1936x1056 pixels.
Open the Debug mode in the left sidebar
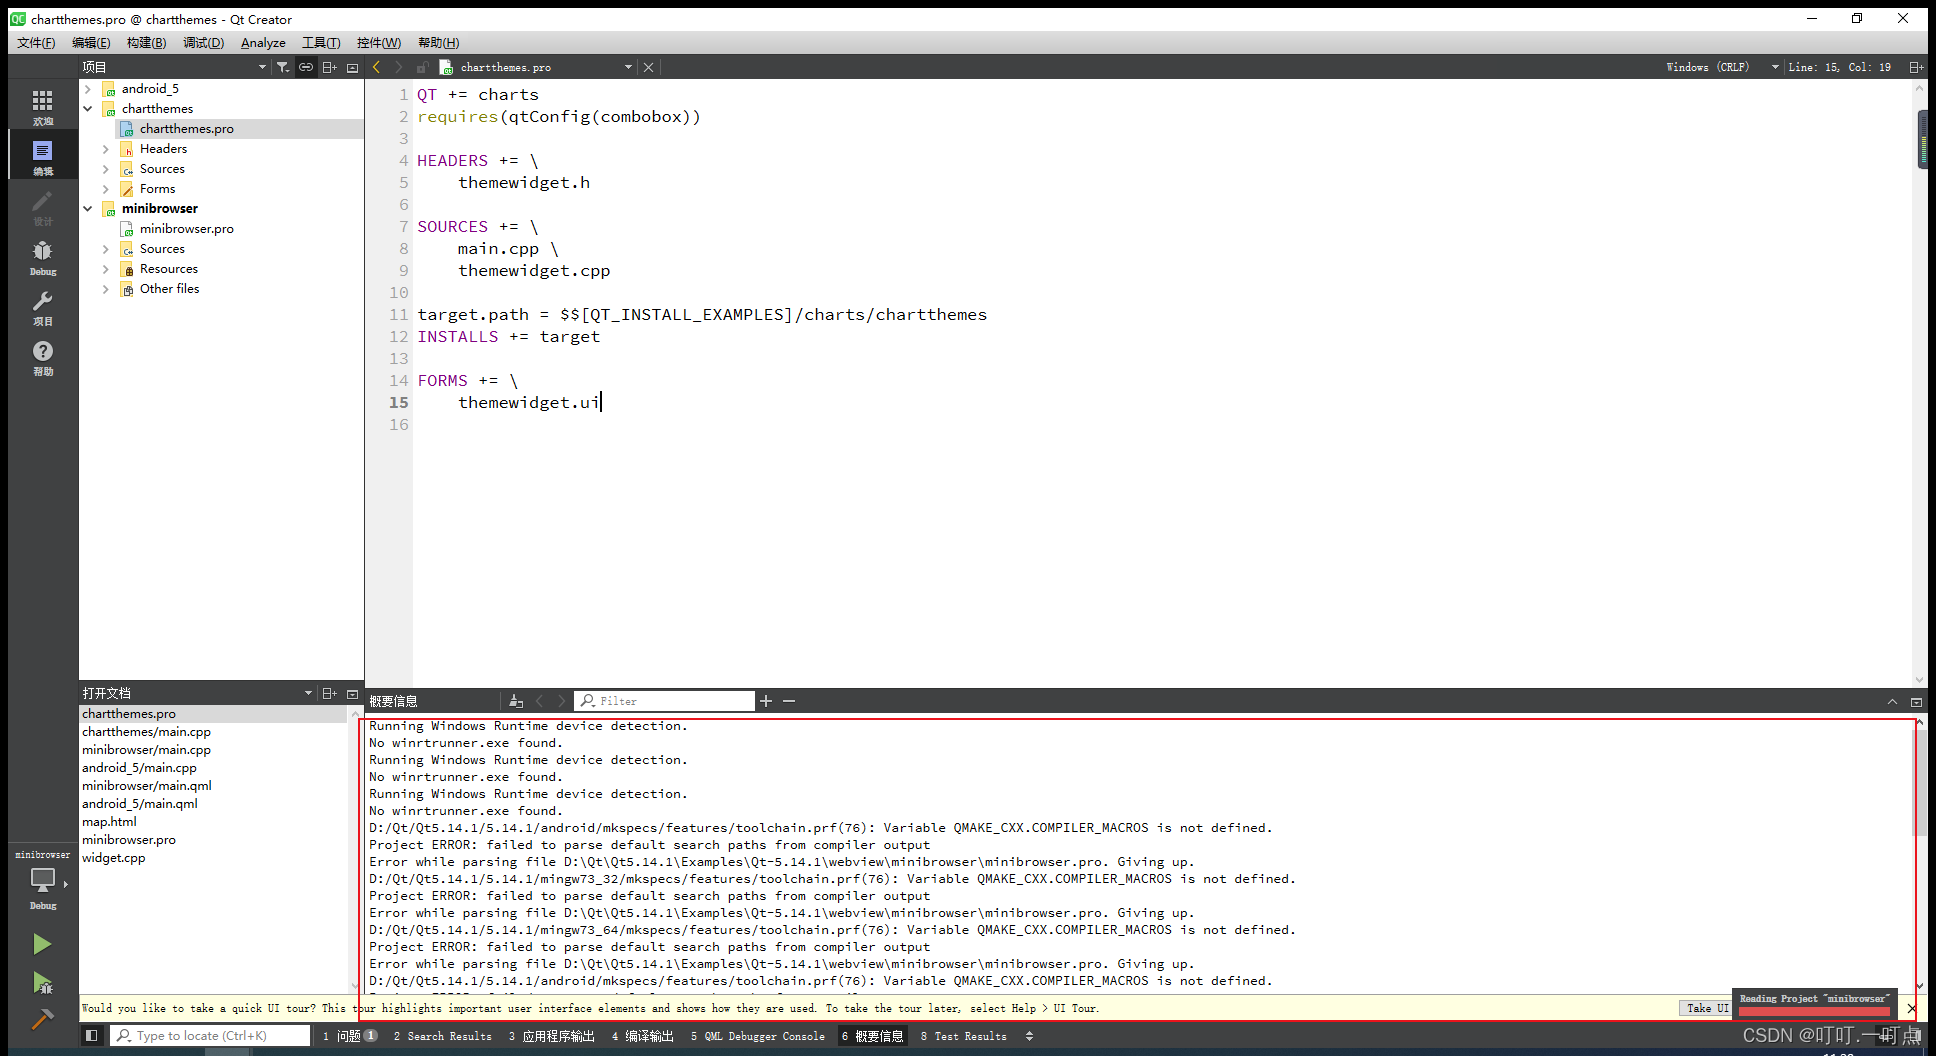pyautogui.click(x=42, y=254)
